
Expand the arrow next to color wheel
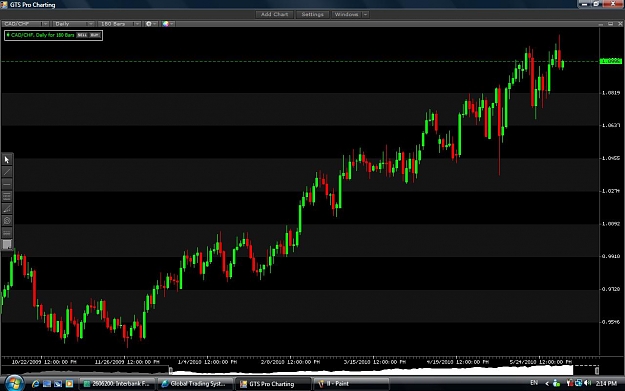[172, 24]
